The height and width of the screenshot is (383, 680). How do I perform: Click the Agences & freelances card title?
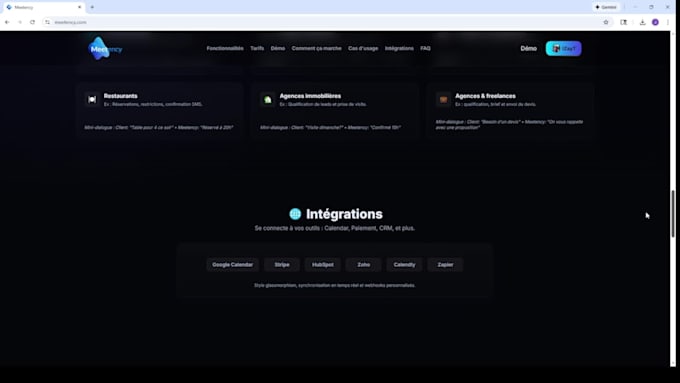pos(485,96)
